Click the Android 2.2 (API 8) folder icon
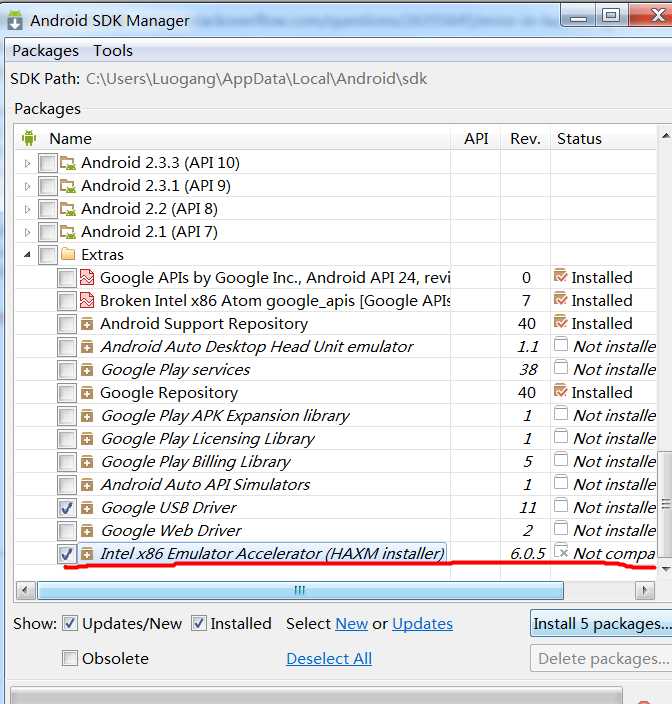Screen dimensions: 672x704 68,209
